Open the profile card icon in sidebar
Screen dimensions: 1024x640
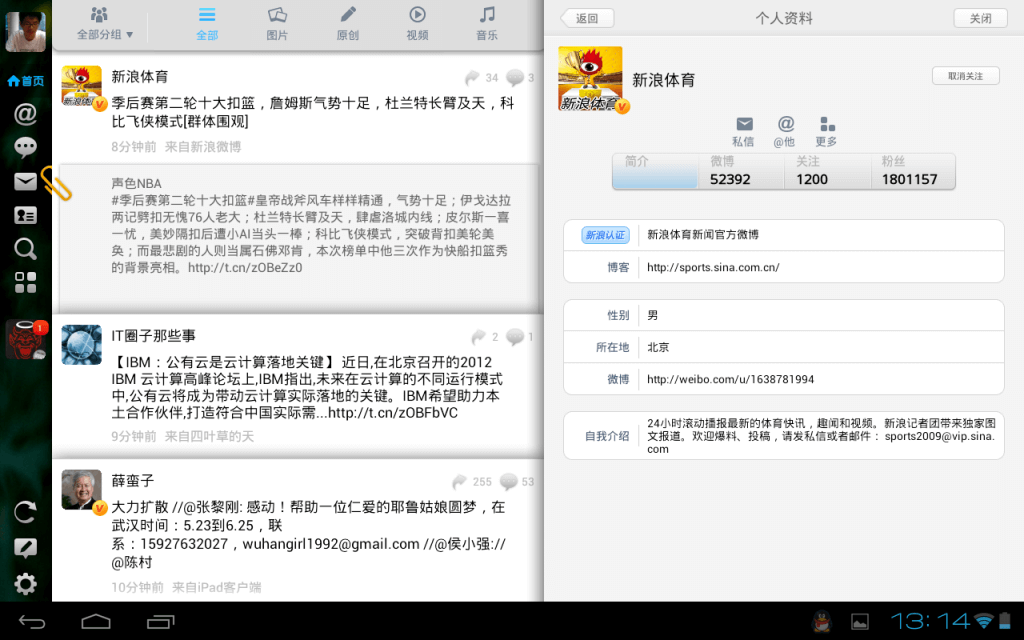[25, 215]
